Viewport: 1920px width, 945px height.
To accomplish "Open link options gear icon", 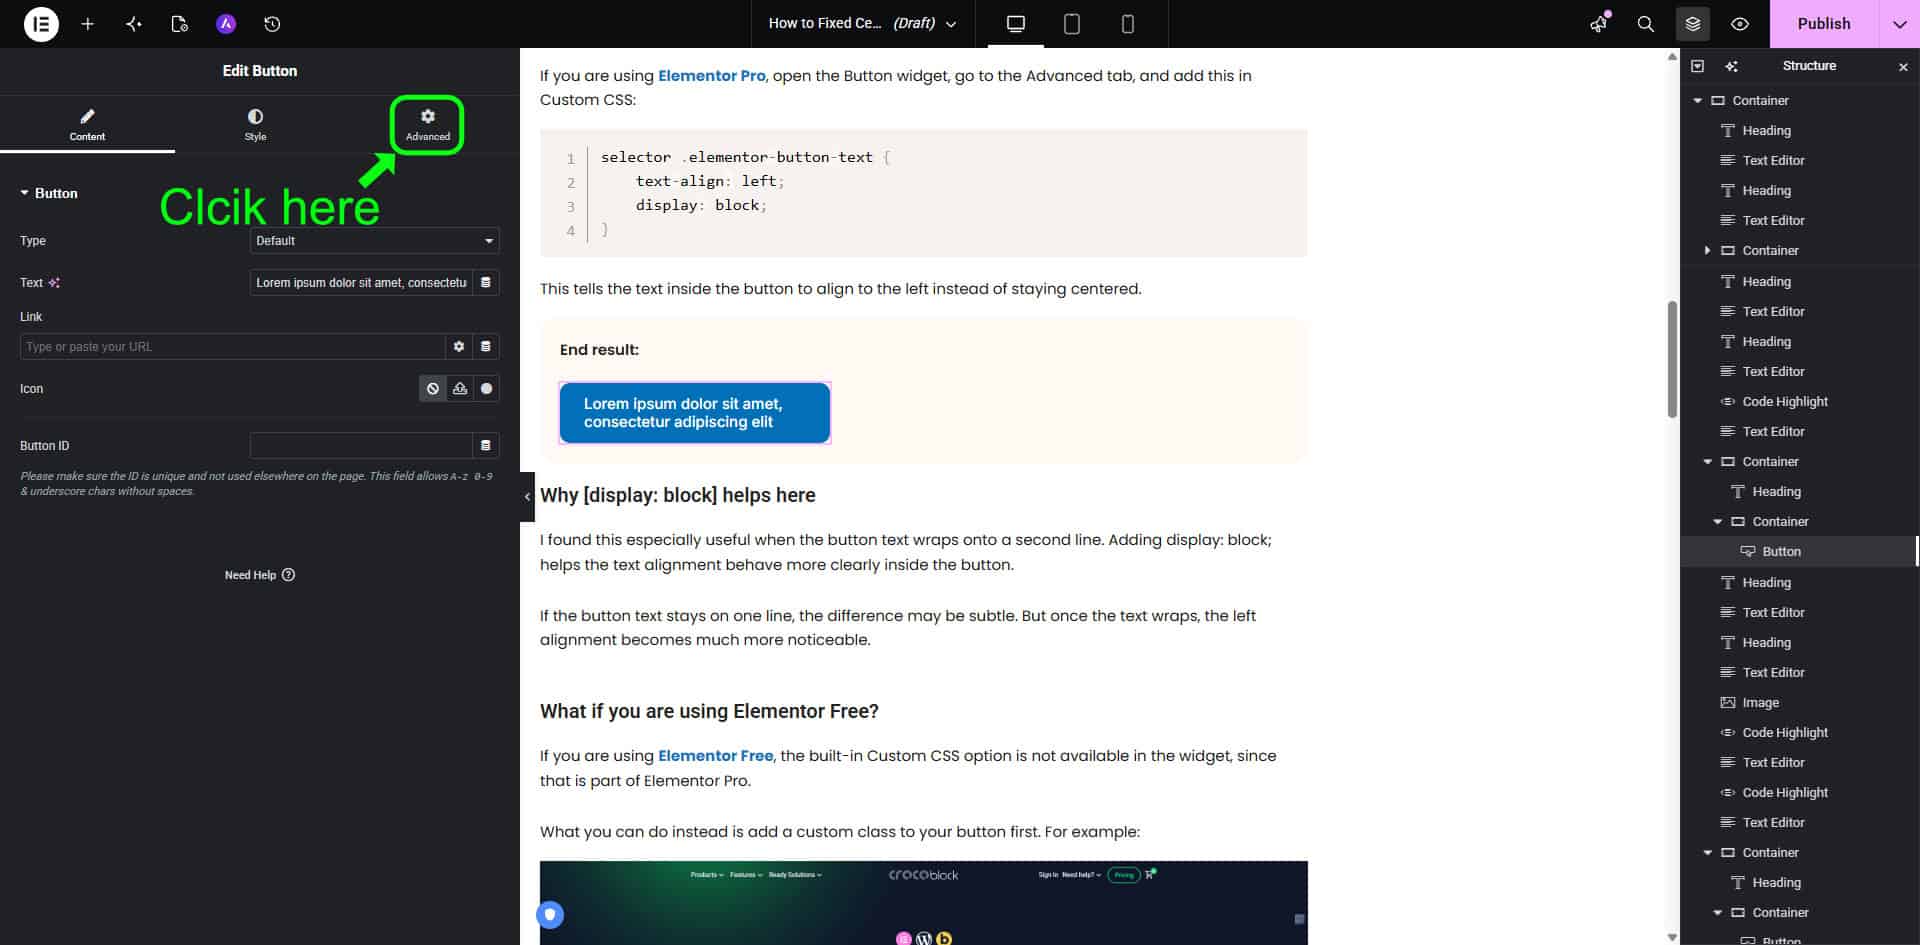I will coord(459,347).
